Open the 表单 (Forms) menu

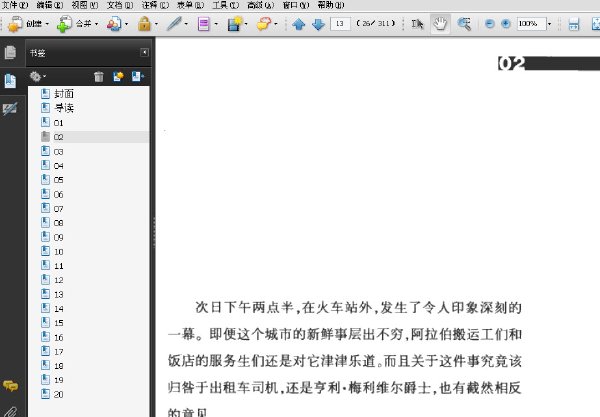(x=190, y=5)
